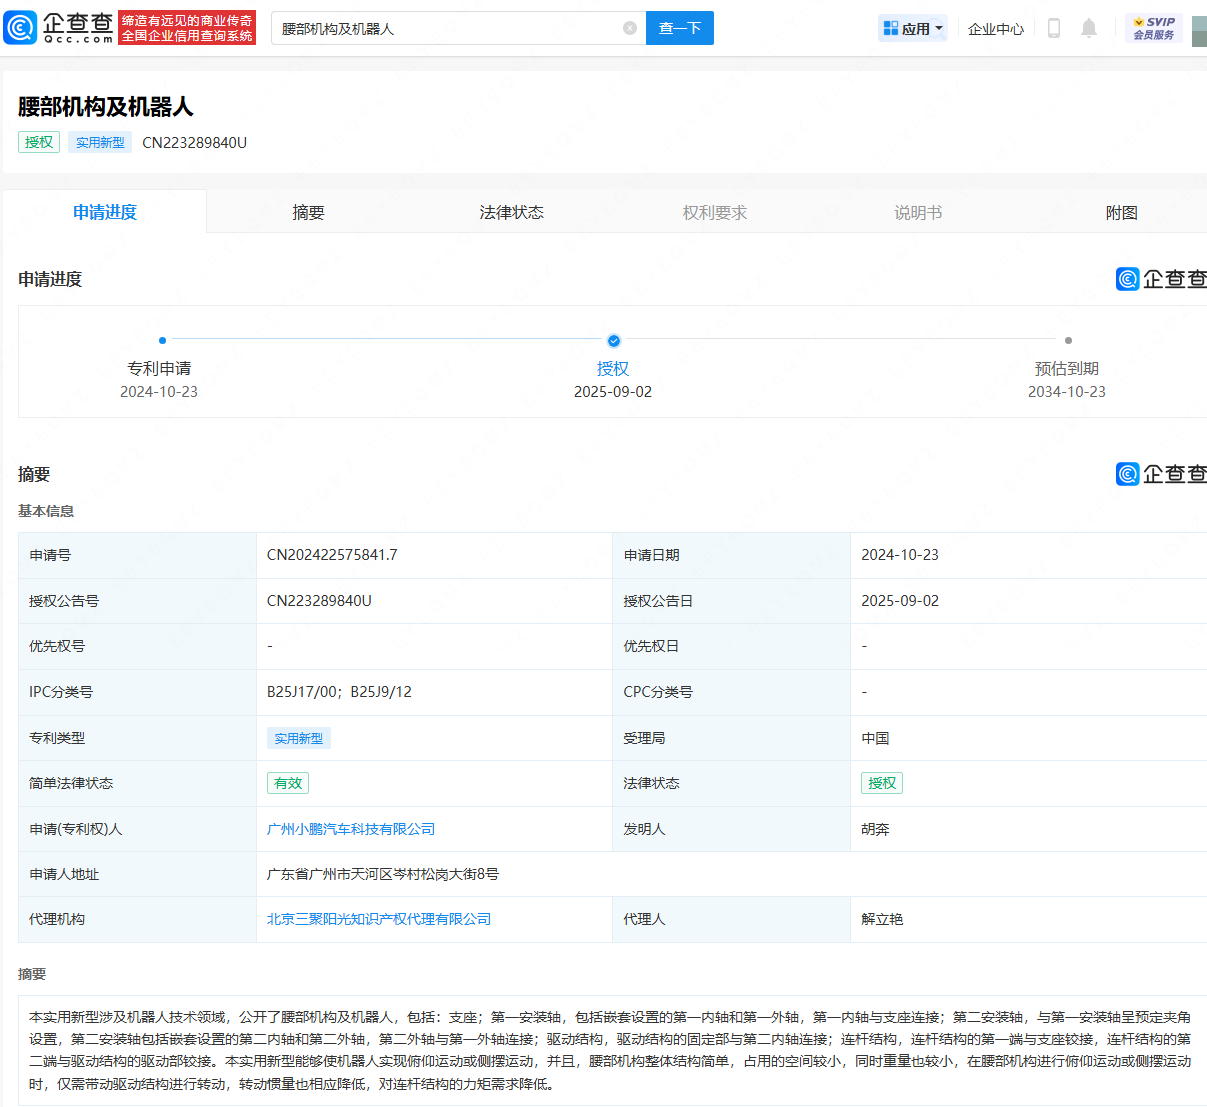Select the 授权 timeline checkmark marker
1207x1107 pixels.
click(x=613, y=340)
